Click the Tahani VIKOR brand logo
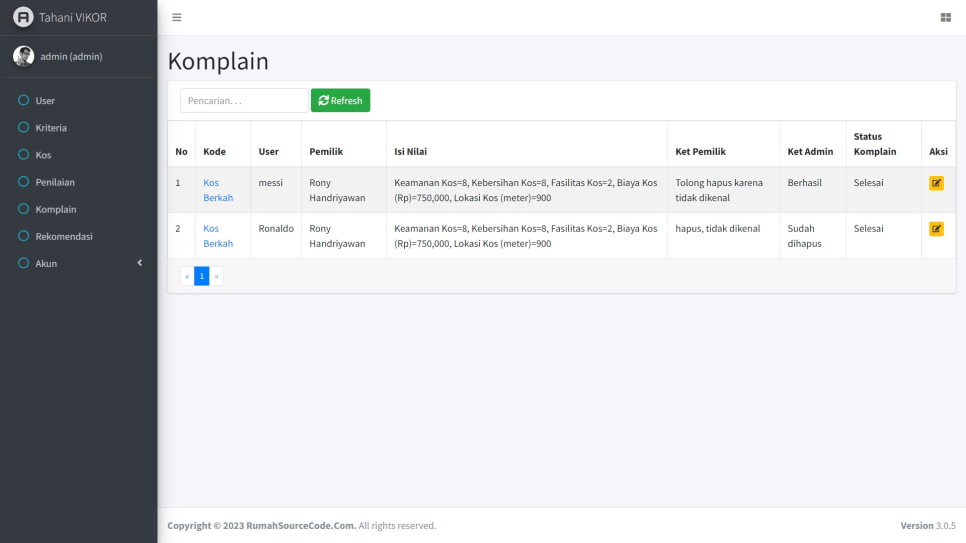This screenshot has width=966, height=543. [23, 17]
